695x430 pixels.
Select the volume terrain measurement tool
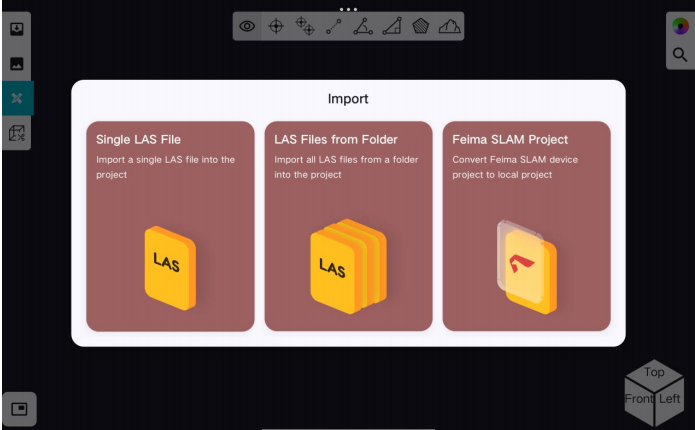[x=450, y=27]
